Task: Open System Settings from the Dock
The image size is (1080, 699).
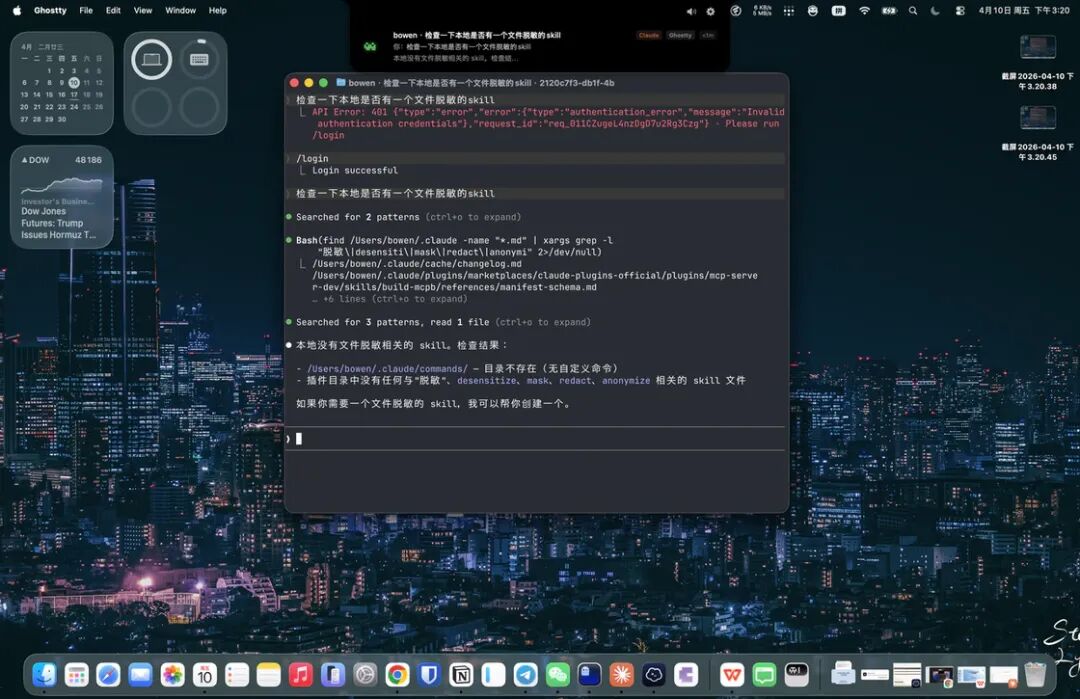Action: [365, 675]
